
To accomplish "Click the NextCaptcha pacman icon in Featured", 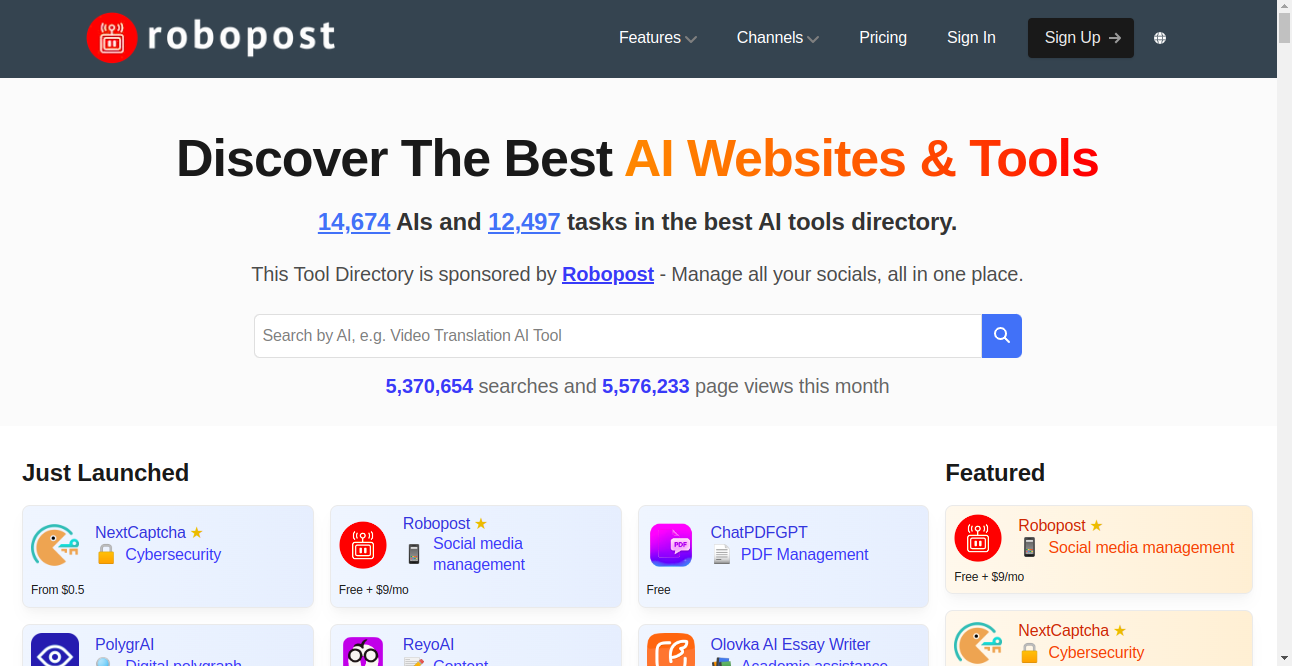I will coord(978,643).
